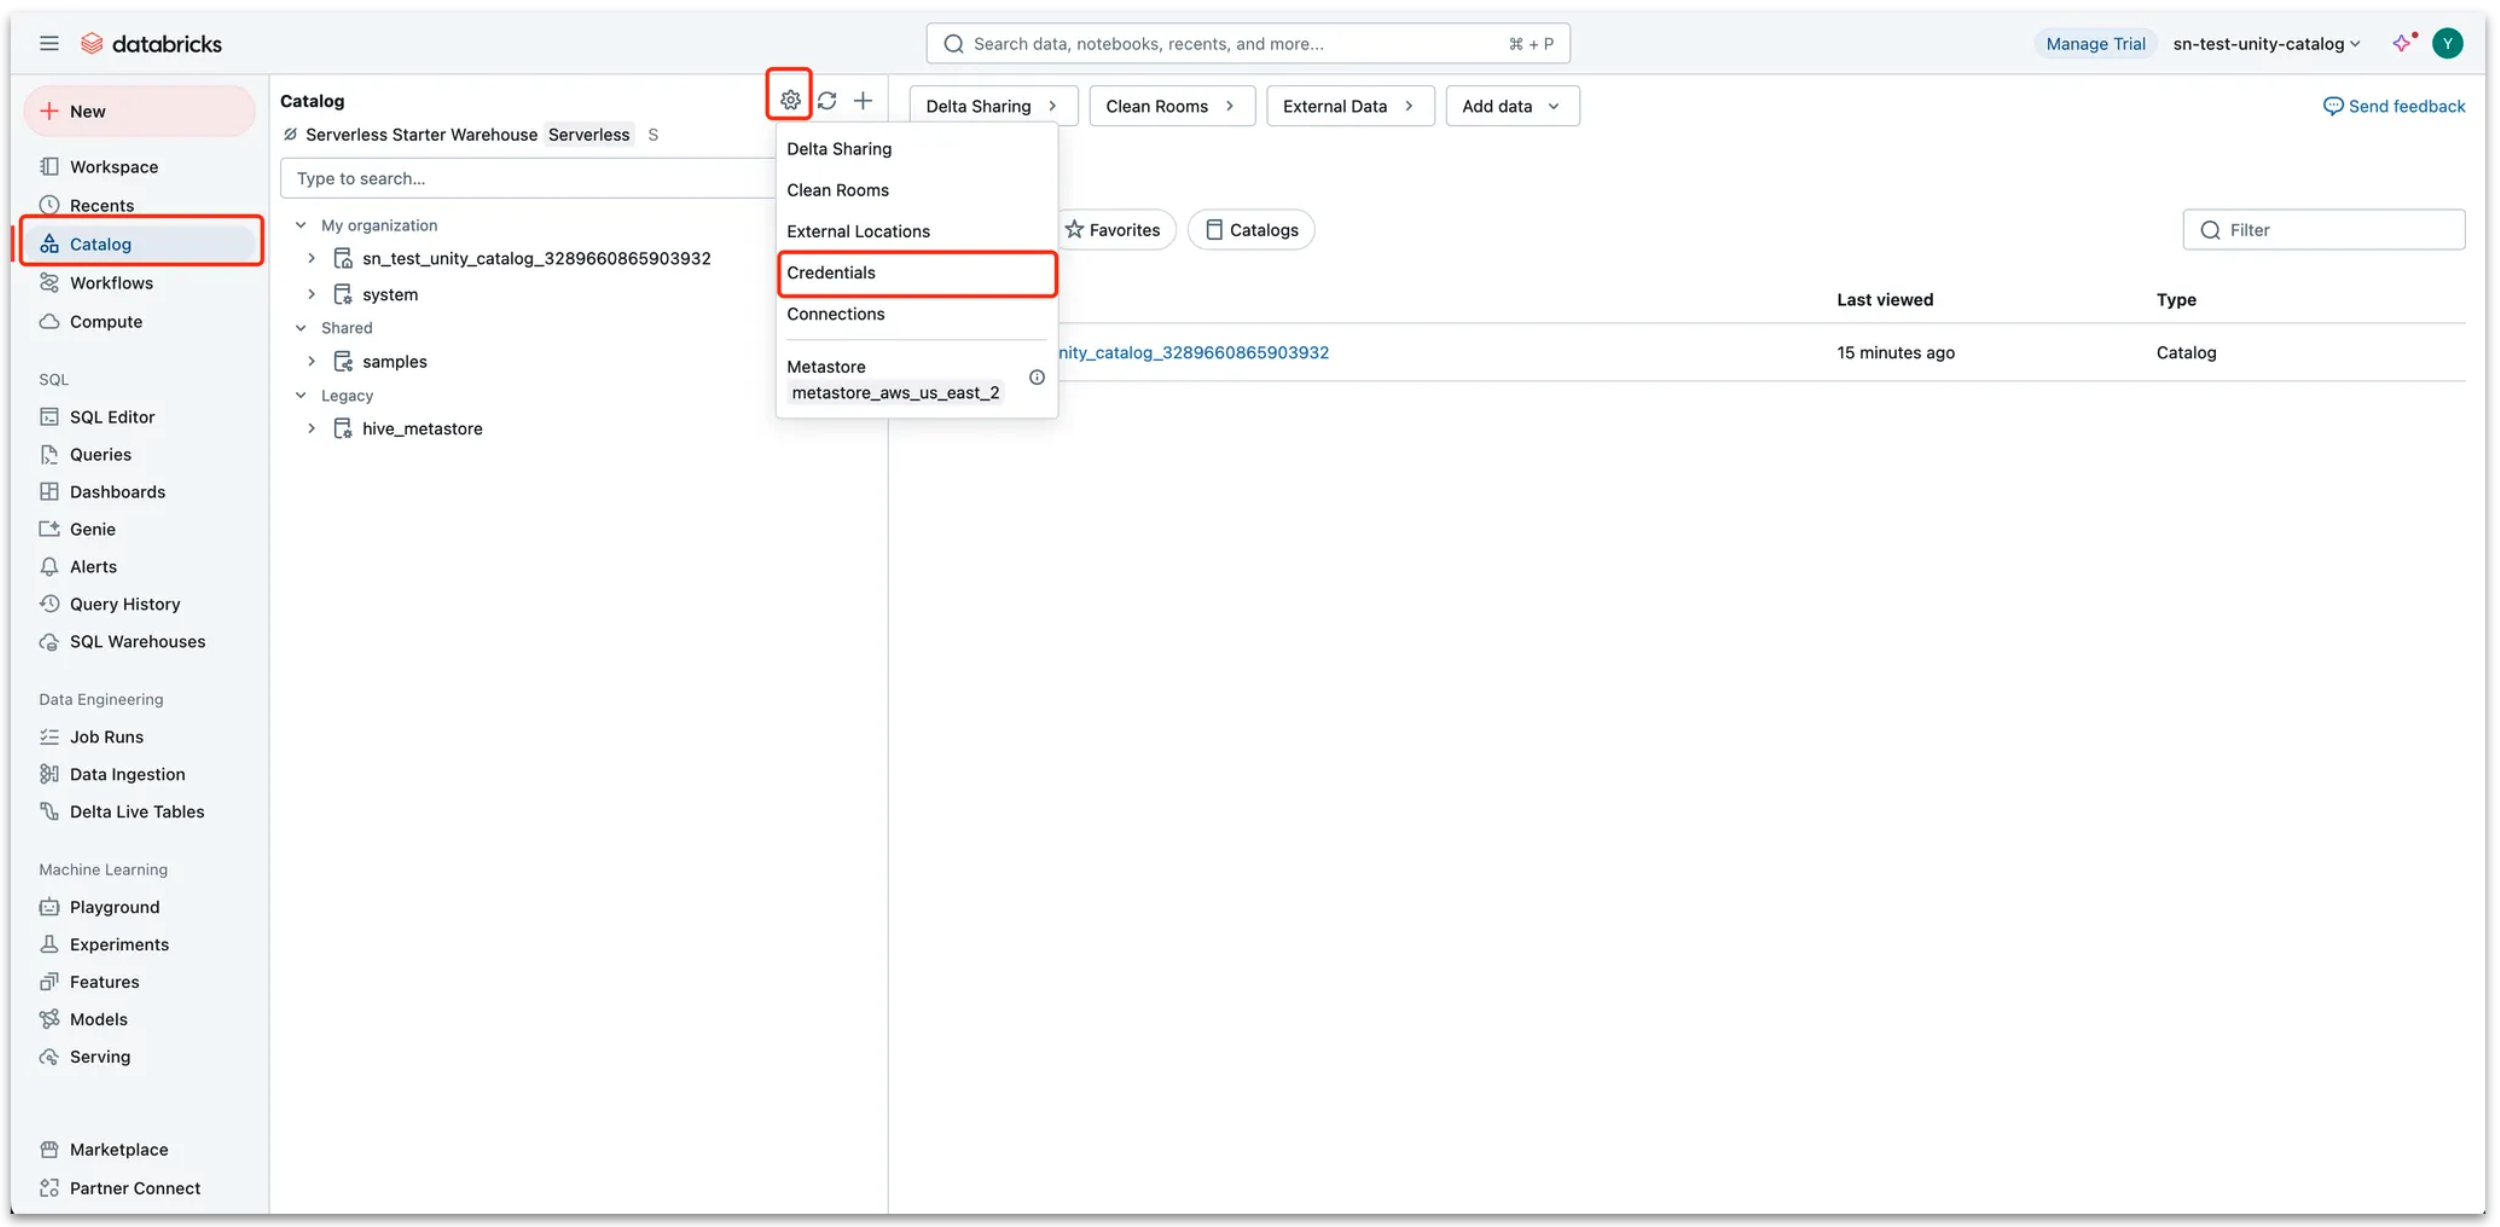Screen dimensions: 2500x1227
Task: Click the catalog settings gear icon
Action: 789,100
